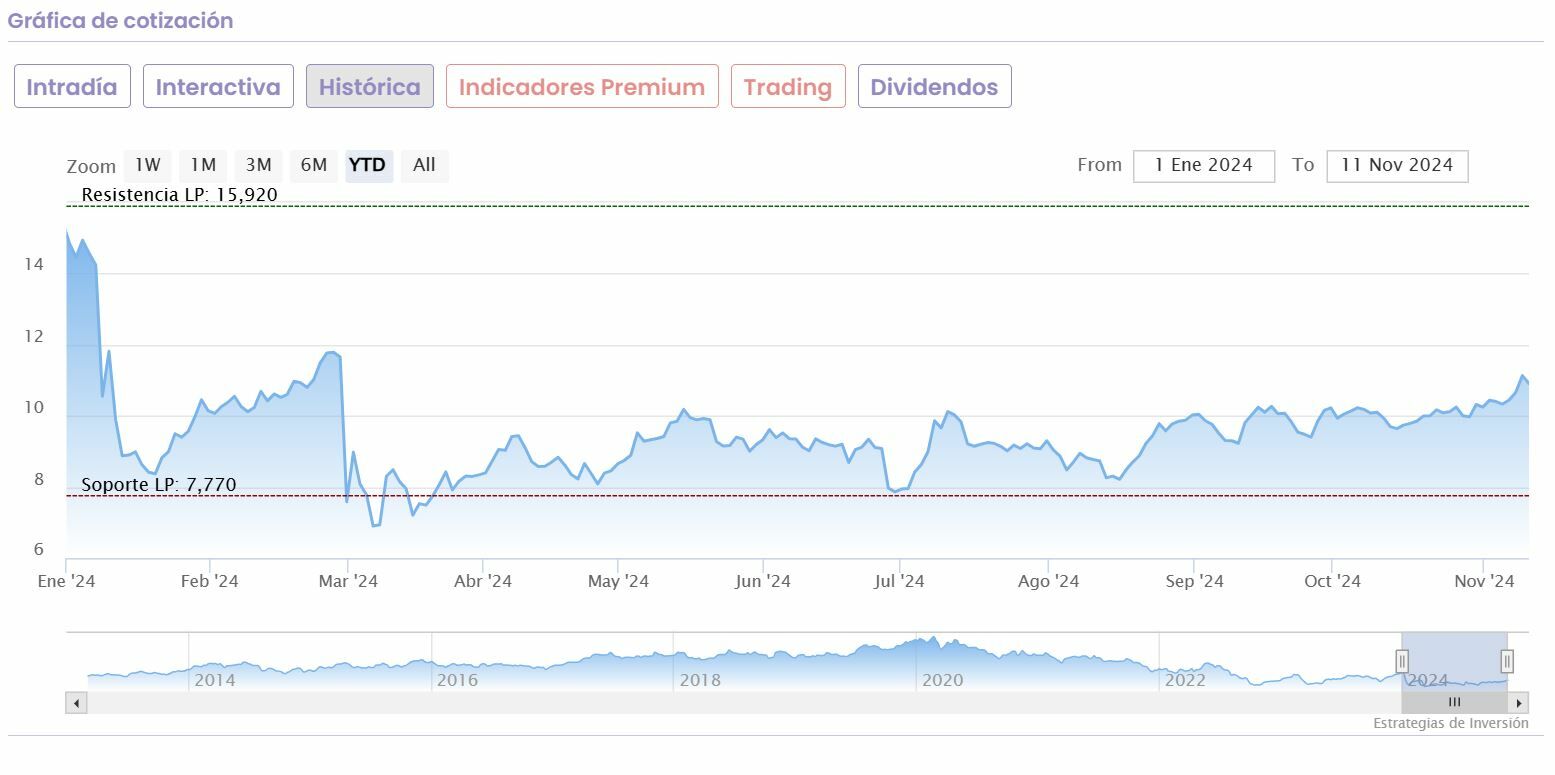Image resolution: width=1555 pixels, height=775 pixels.
Task: Select the 1W zoom range
Action: [x=148, y=165]
